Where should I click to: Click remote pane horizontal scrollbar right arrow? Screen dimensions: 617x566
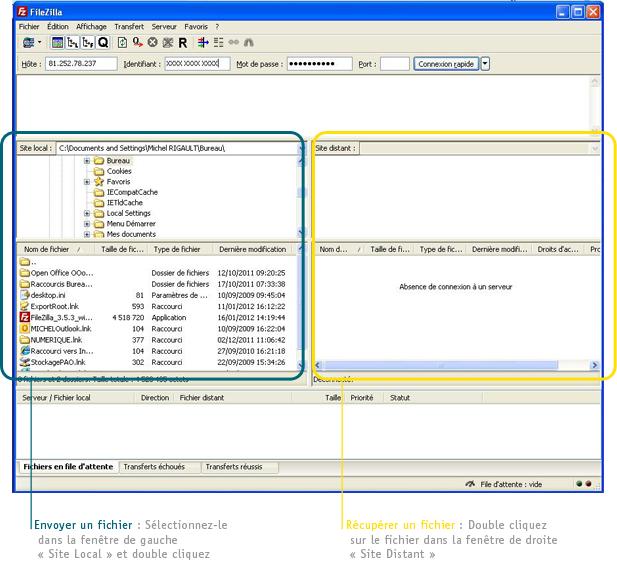pyautogui.click(x=594, y=365)
